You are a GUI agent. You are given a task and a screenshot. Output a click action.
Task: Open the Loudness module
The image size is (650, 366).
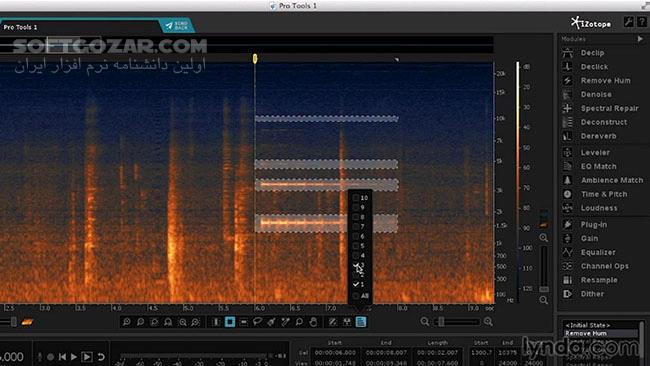[599, 208]
